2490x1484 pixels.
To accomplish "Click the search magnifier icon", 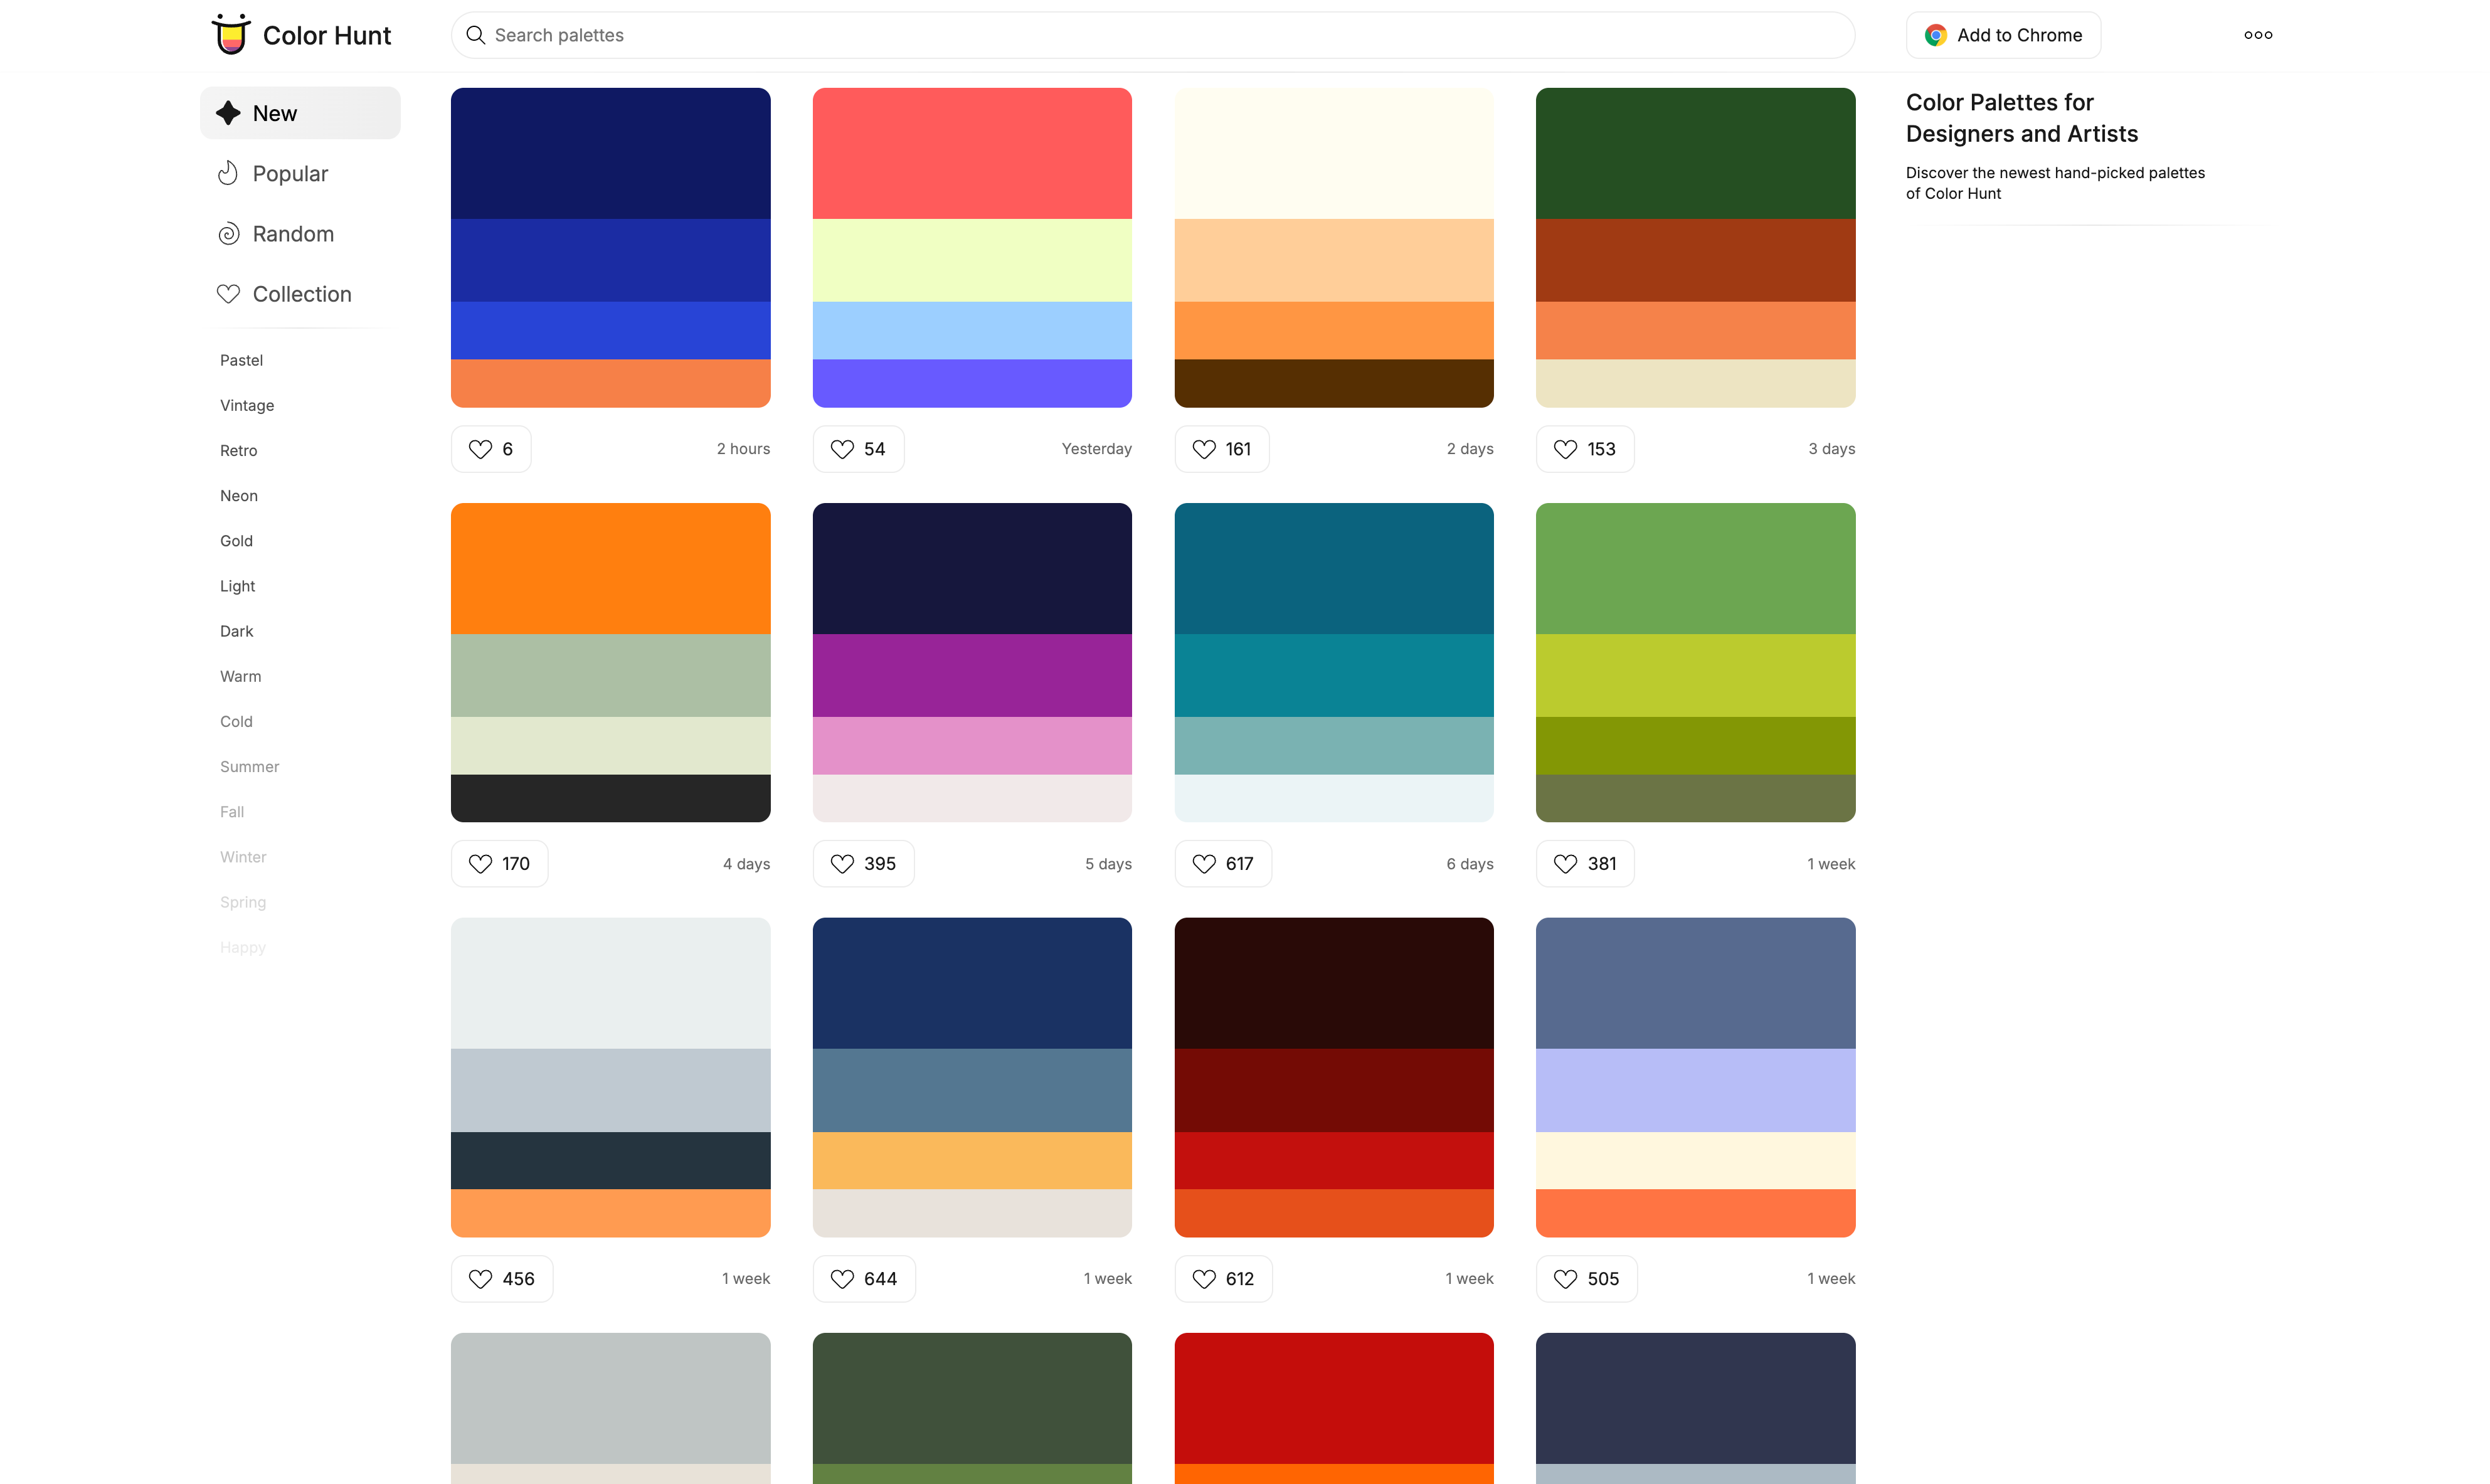I will pos(476,35).
